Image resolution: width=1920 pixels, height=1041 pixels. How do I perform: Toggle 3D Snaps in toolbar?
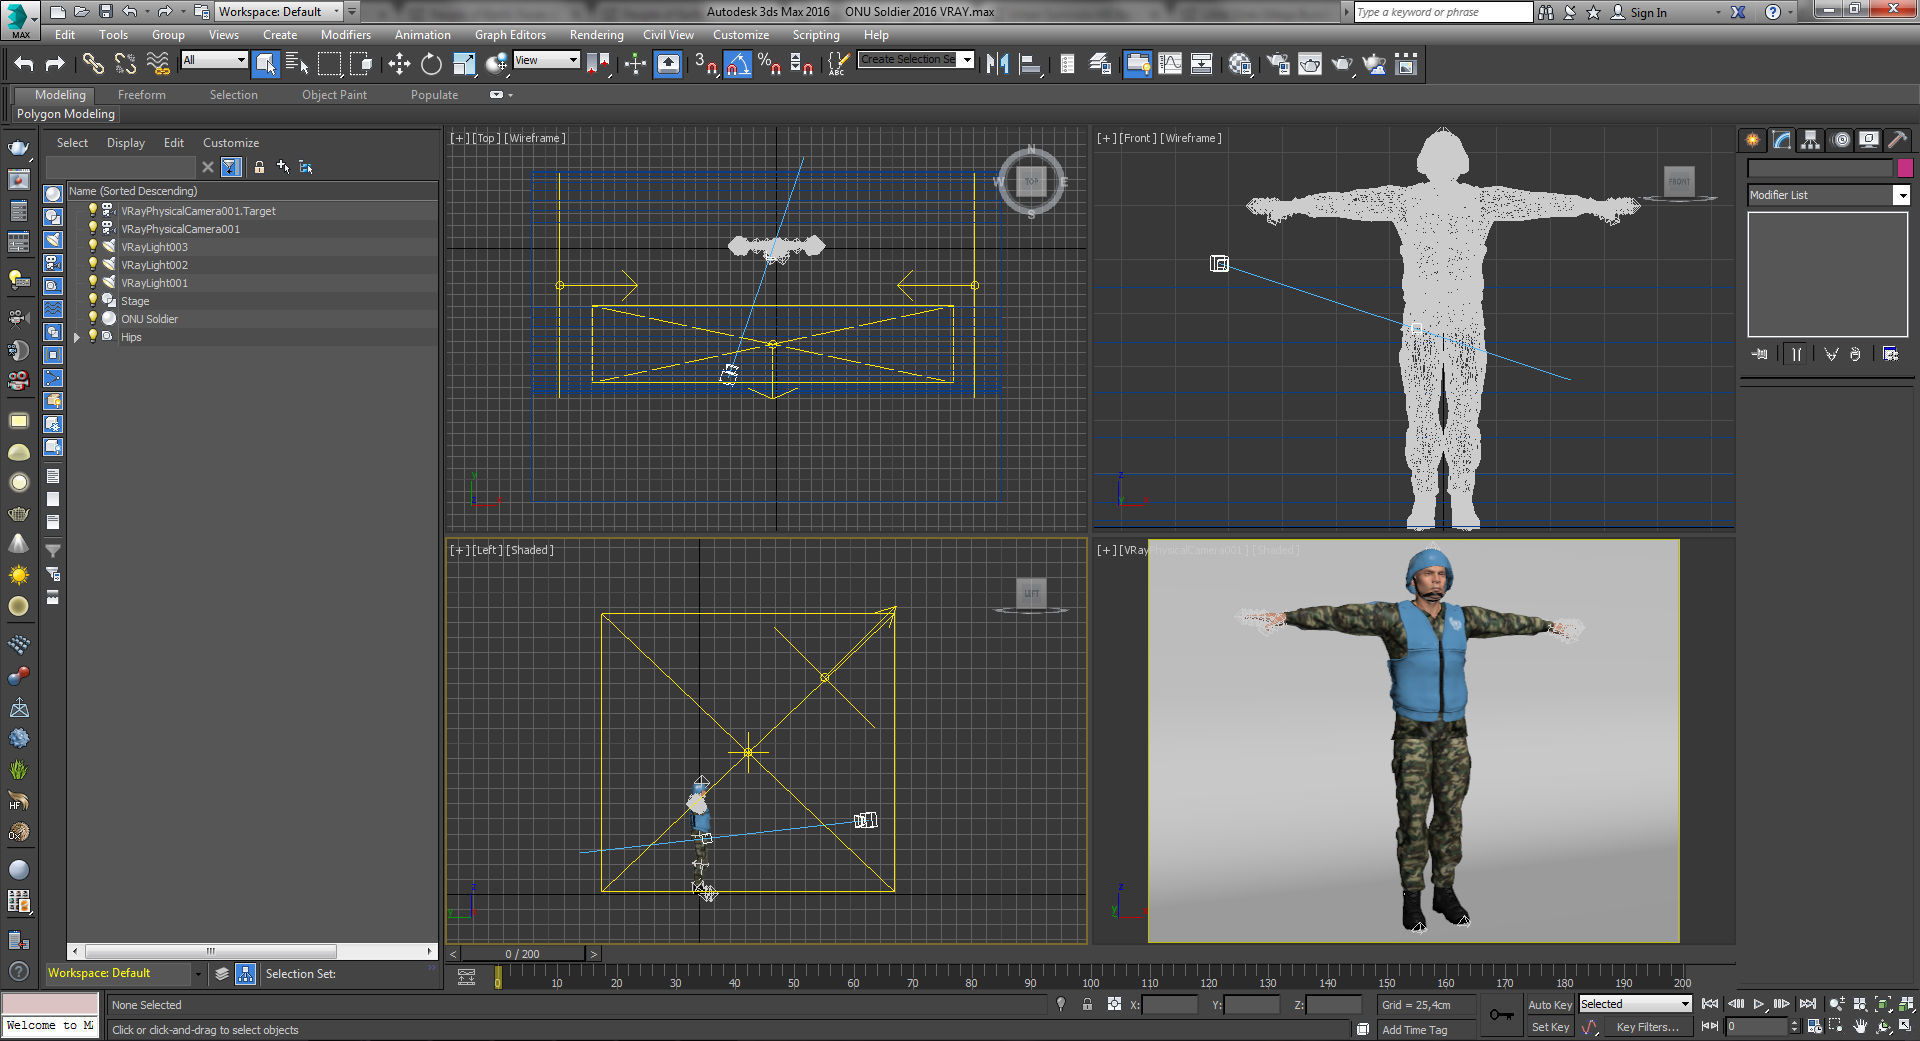[x=706, y=64]
